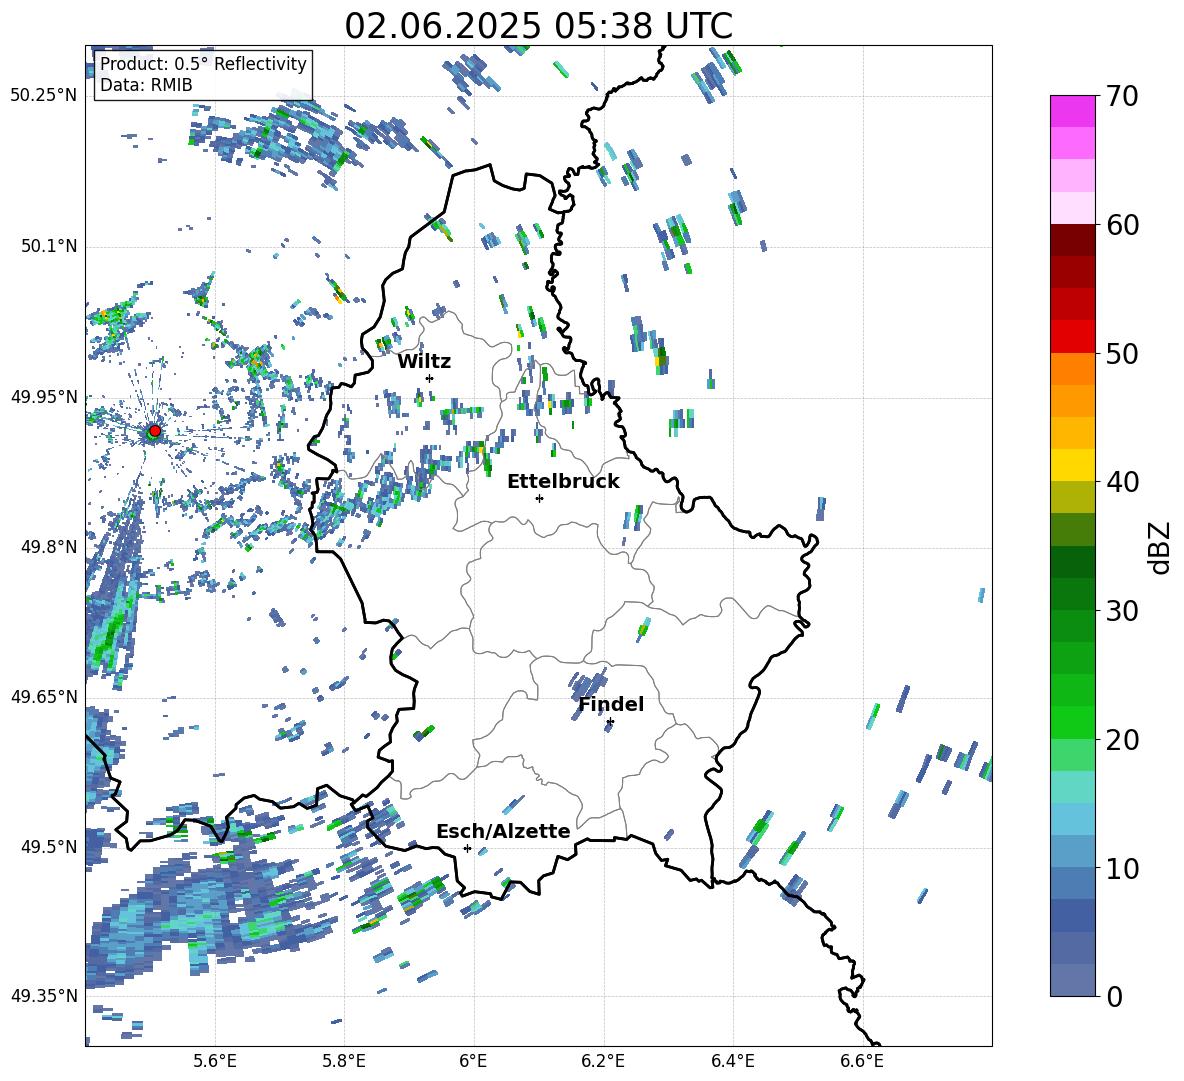This screenshot has width=1184, height=1081.
Task: Click the 70 value on colorbar
Action: pyautogui.click(x=1122, y=97)
